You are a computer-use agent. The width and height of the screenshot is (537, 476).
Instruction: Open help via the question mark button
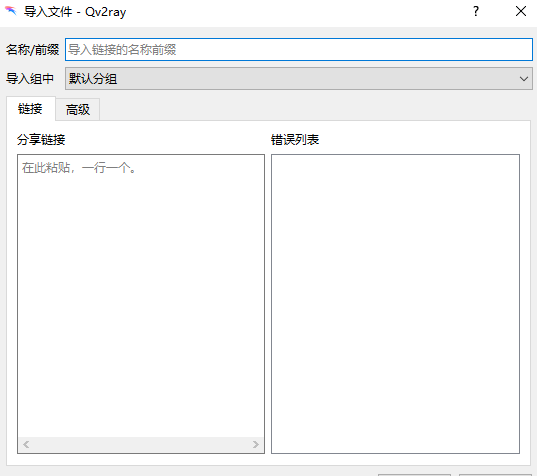(x=476, y=11)
